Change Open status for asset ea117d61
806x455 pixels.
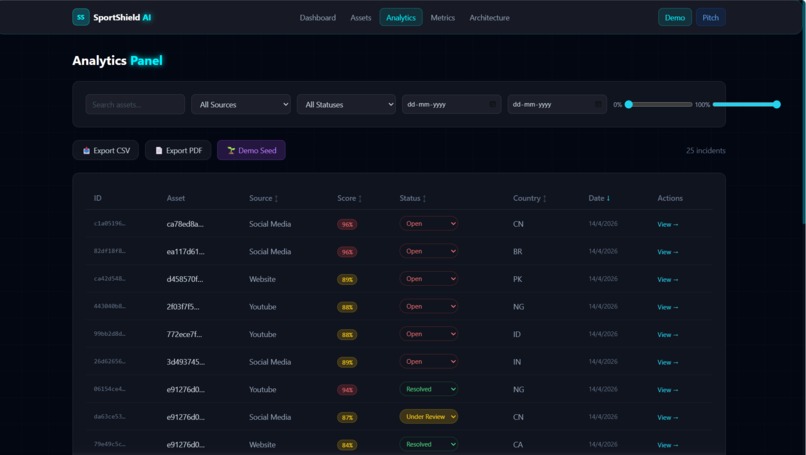pyautogui.click(x=429, y=251)
